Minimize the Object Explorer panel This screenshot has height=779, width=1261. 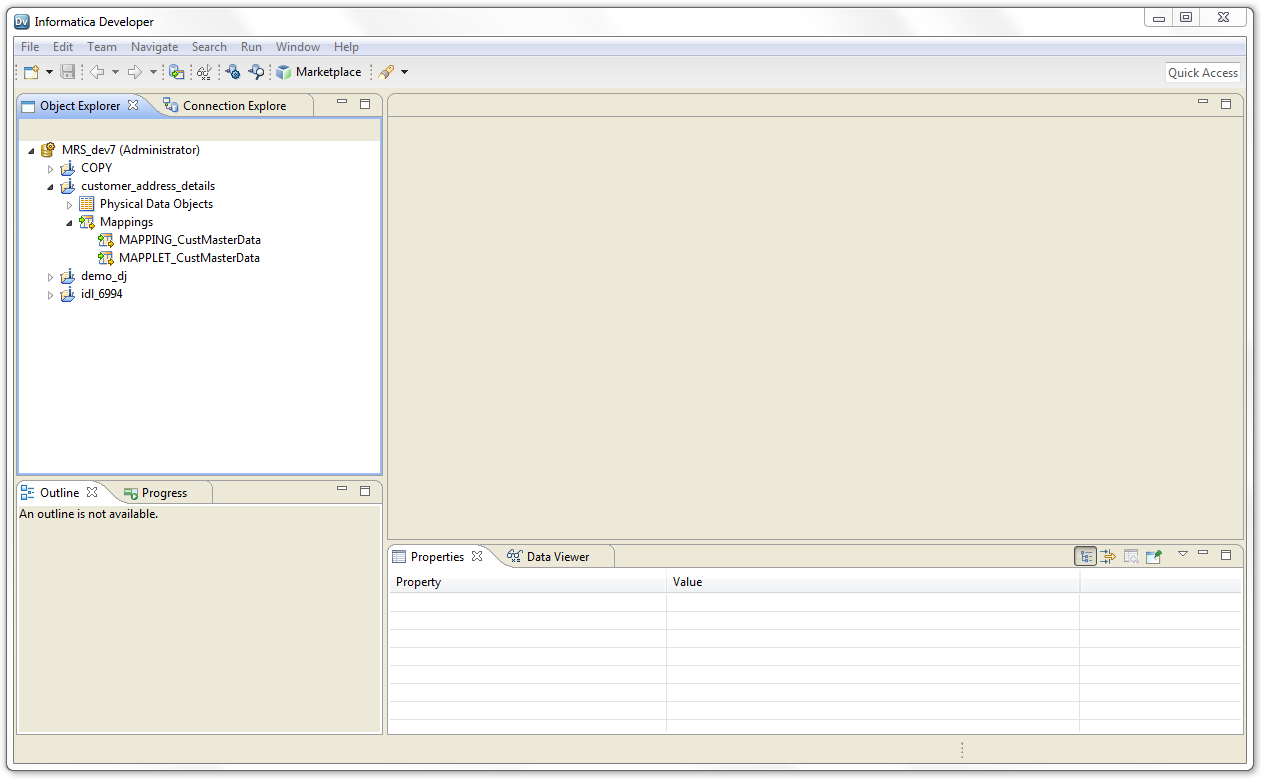click(x=342, y=103)
